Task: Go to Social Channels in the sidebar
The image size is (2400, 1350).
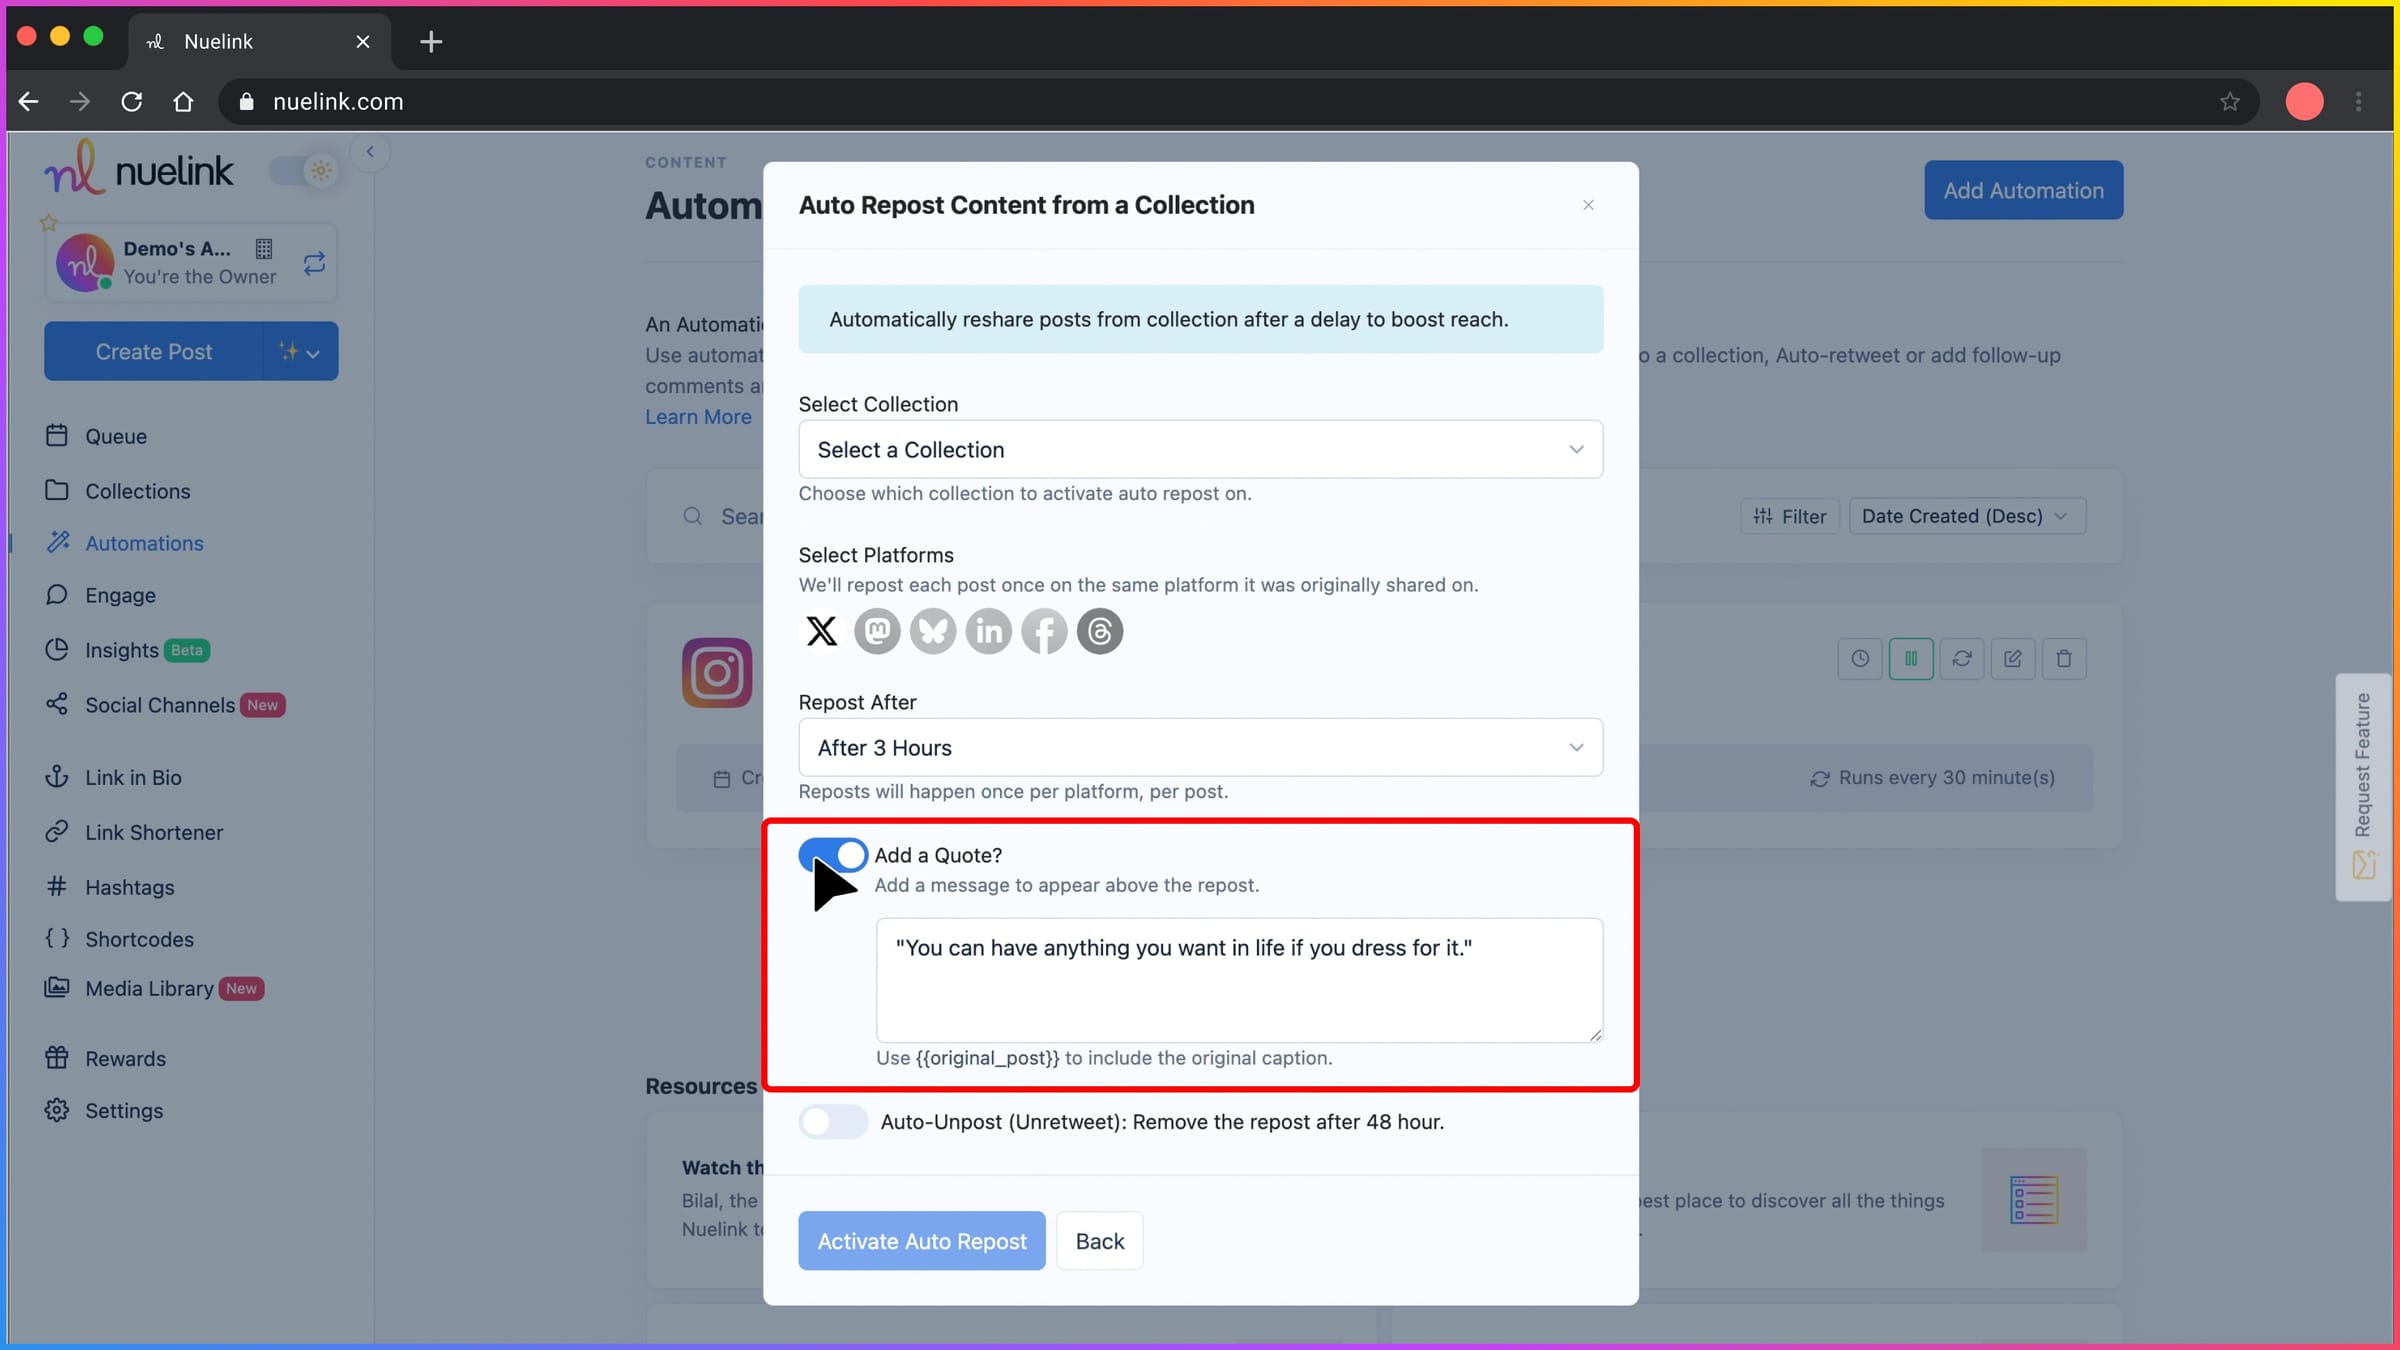Action: click(165, 704)
